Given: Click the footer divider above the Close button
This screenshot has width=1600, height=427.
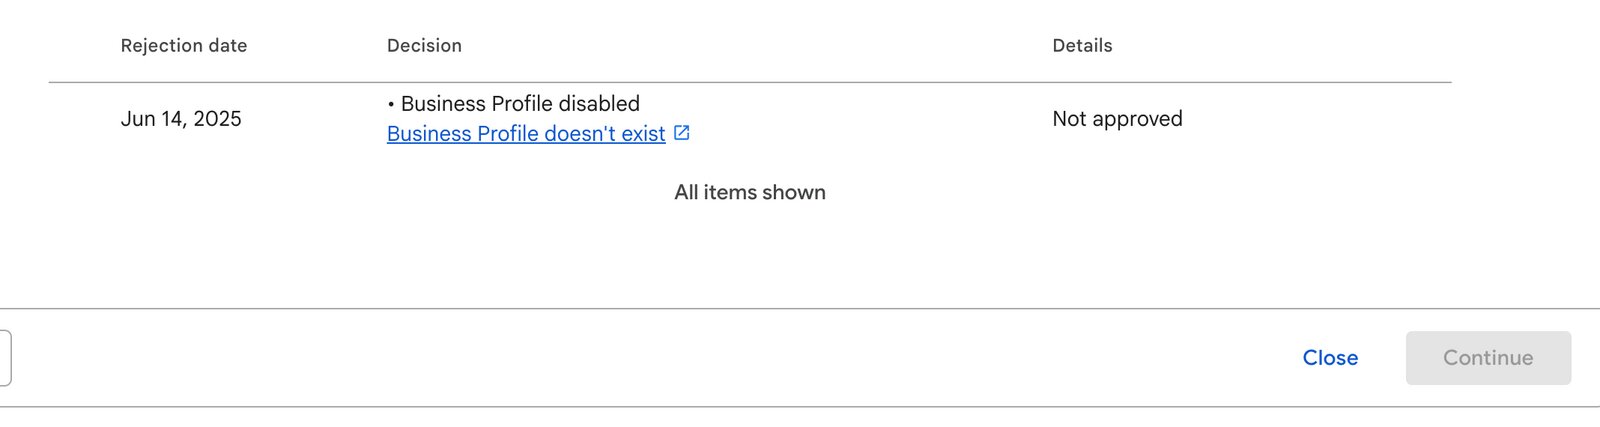Looking at the screenshot, I should click(800, 308).
